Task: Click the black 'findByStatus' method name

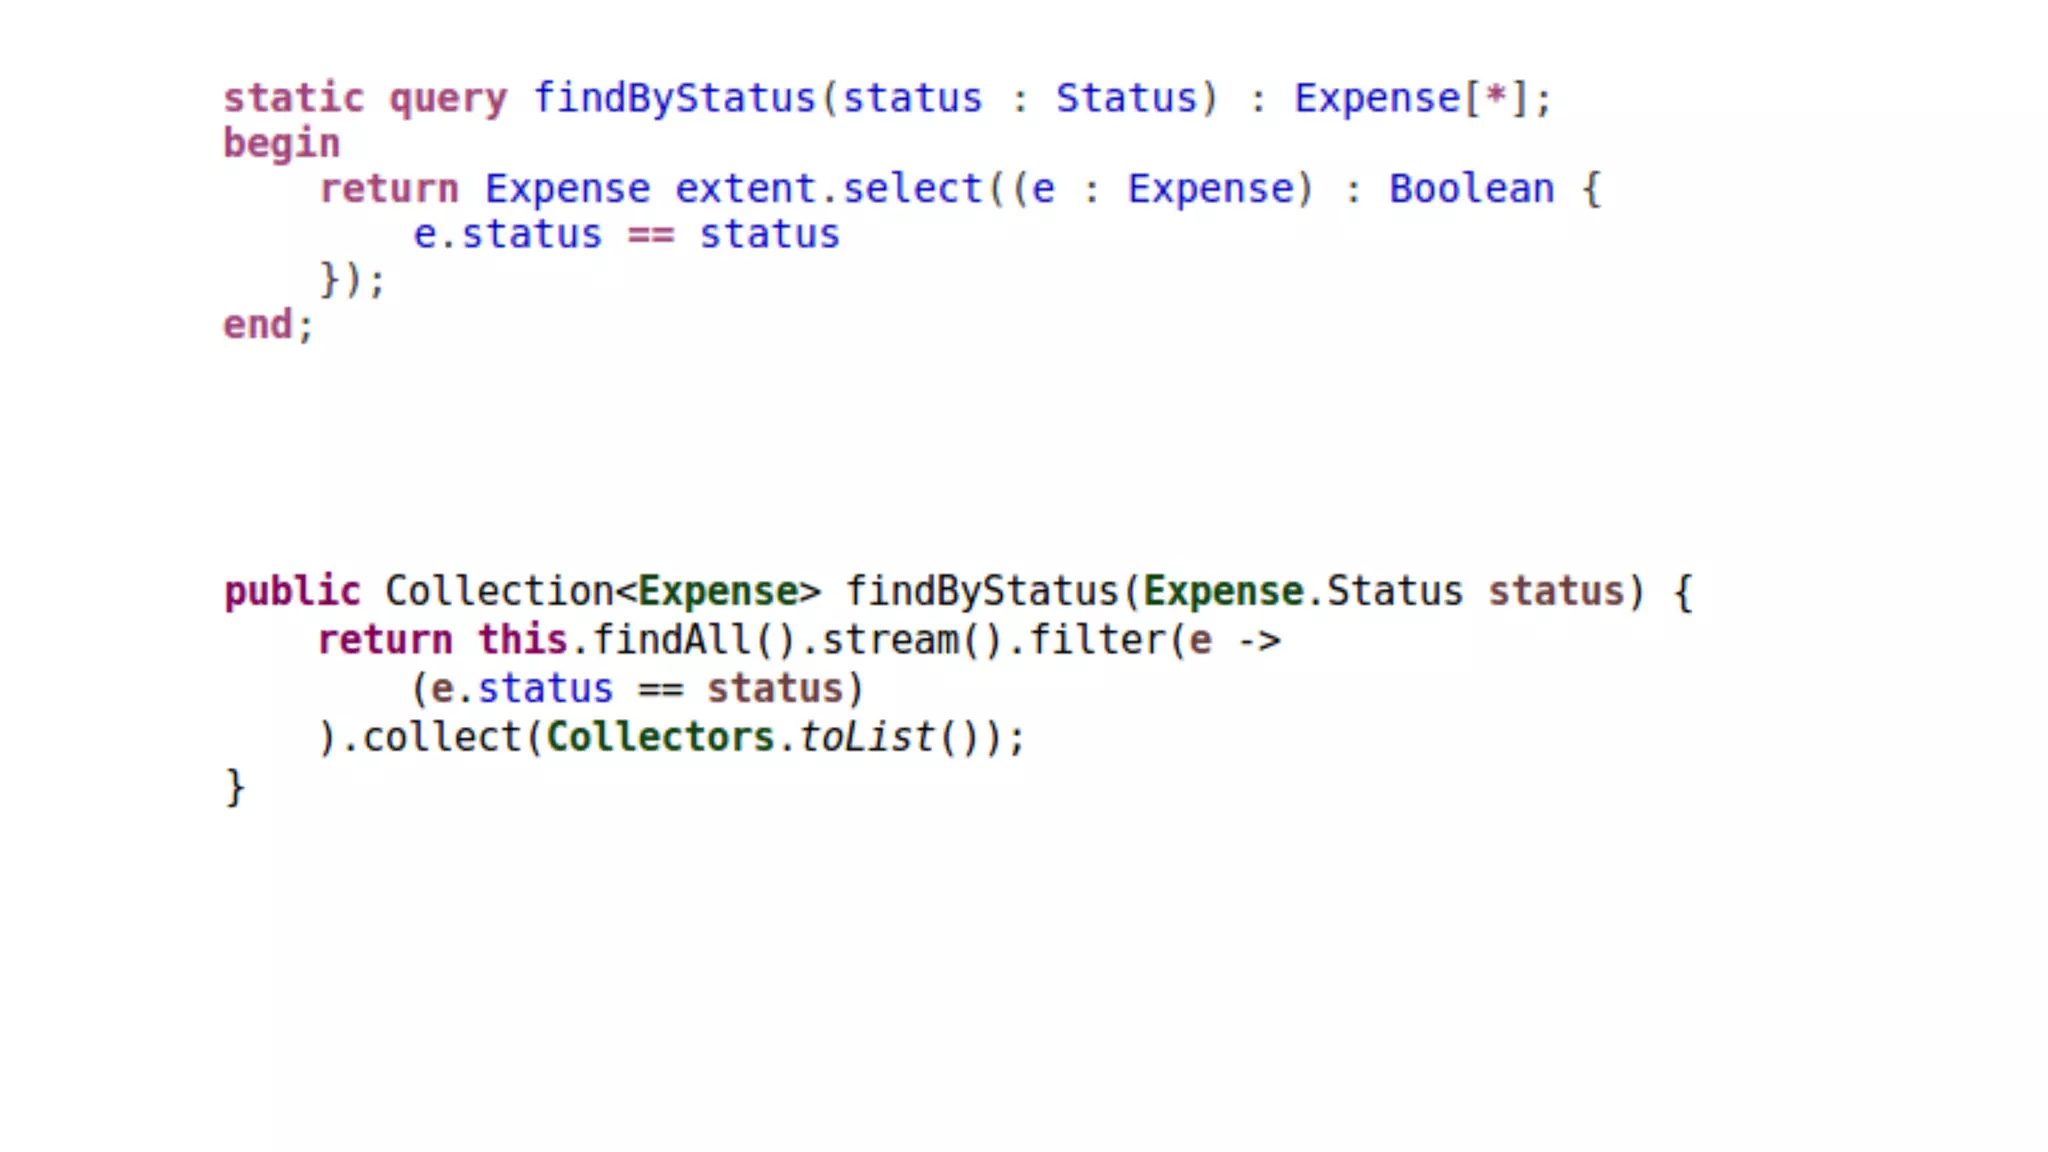Action: 982,591
